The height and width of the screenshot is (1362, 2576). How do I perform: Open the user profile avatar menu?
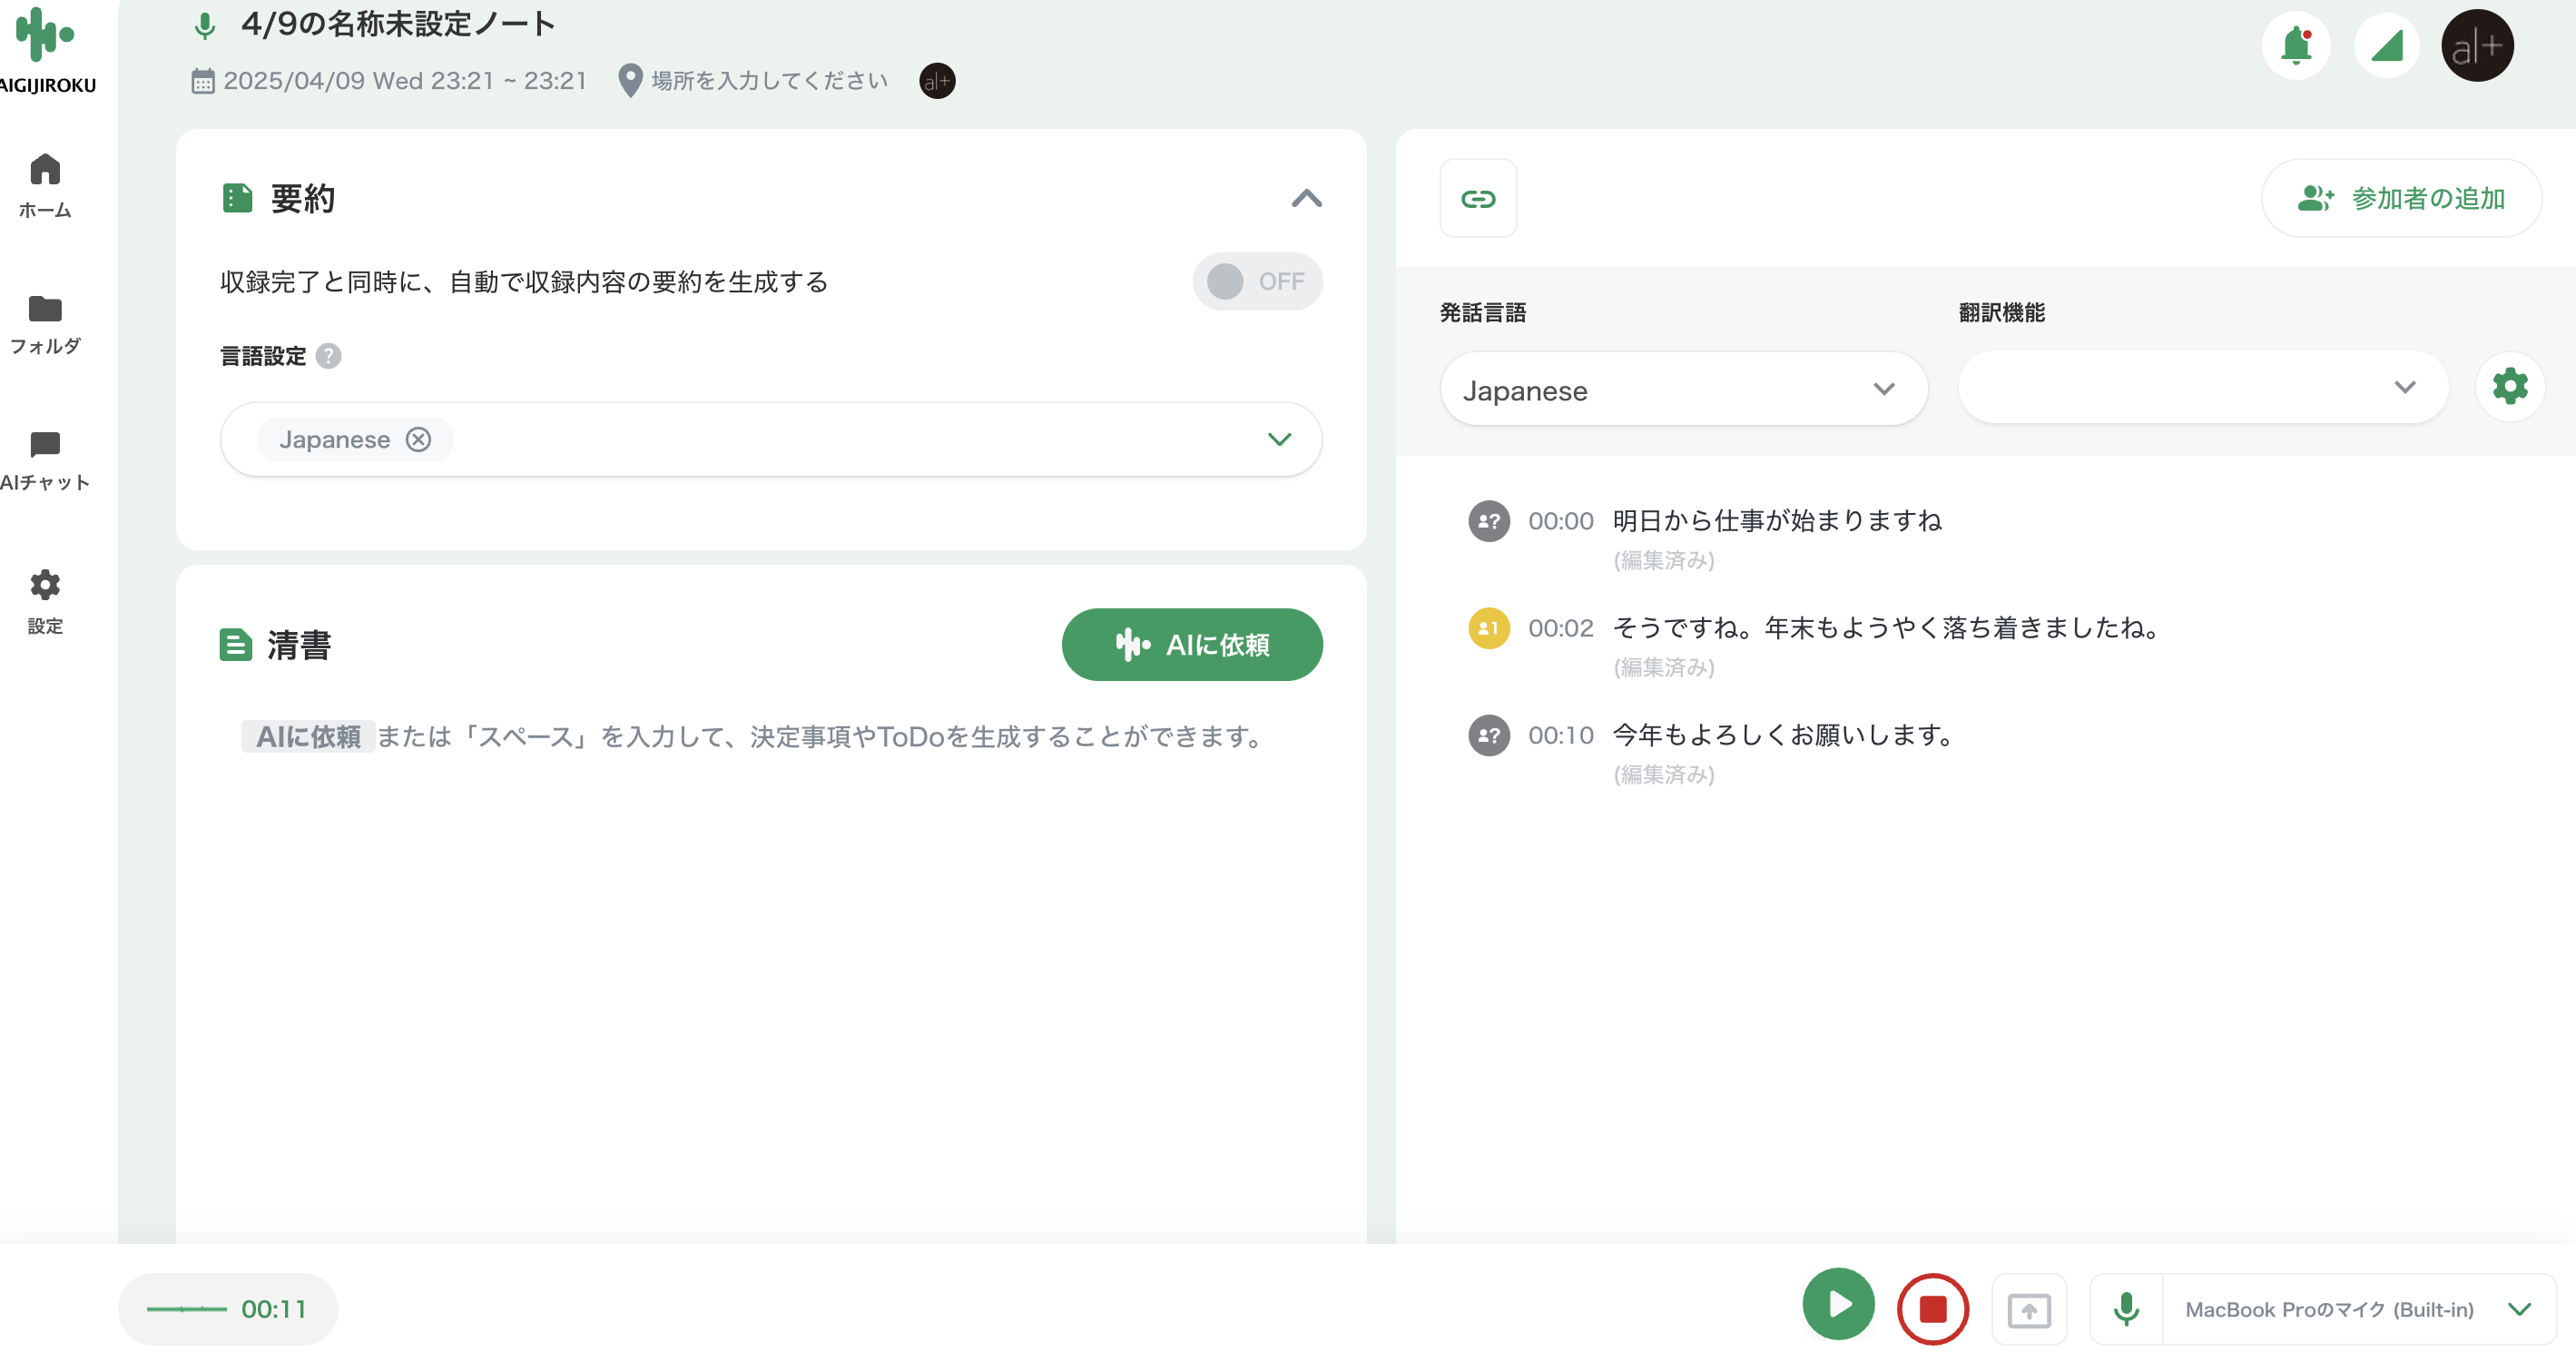[2477, 46]
